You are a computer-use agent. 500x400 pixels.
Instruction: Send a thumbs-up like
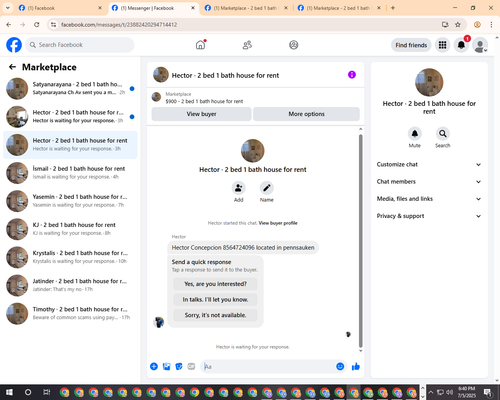point(356,367)
